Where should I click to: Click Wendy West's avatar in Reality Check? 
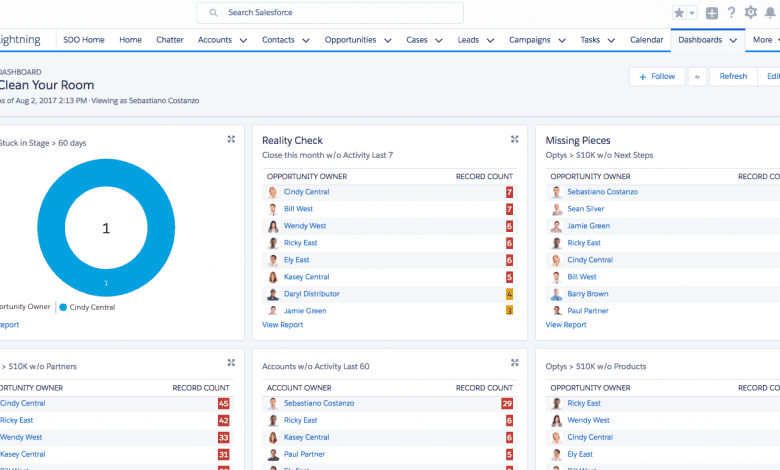273,226
